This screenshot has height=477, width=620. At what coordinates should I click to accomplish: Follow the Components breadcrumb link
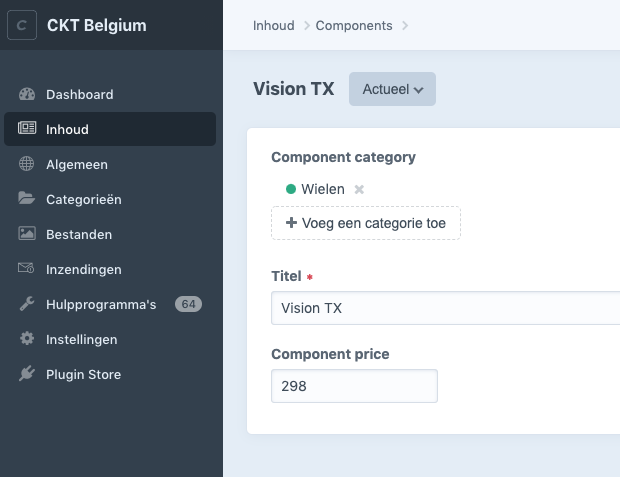[352, 25]
